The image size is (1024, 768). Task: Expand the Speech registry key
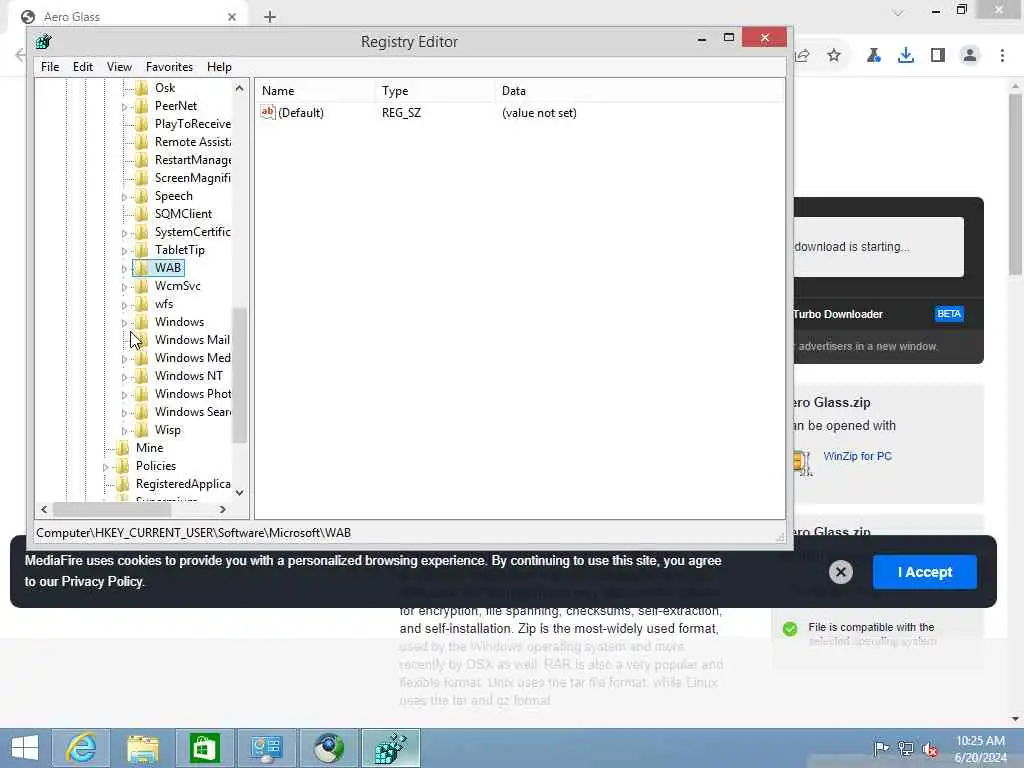(x=124, y=197)
